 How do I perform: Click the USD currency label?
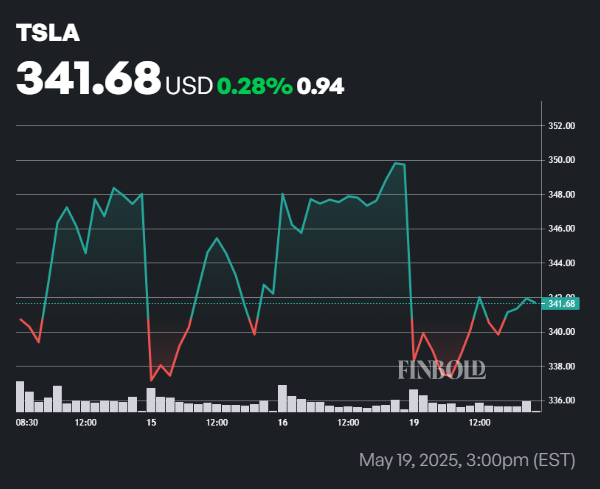[x=189, y=86]
